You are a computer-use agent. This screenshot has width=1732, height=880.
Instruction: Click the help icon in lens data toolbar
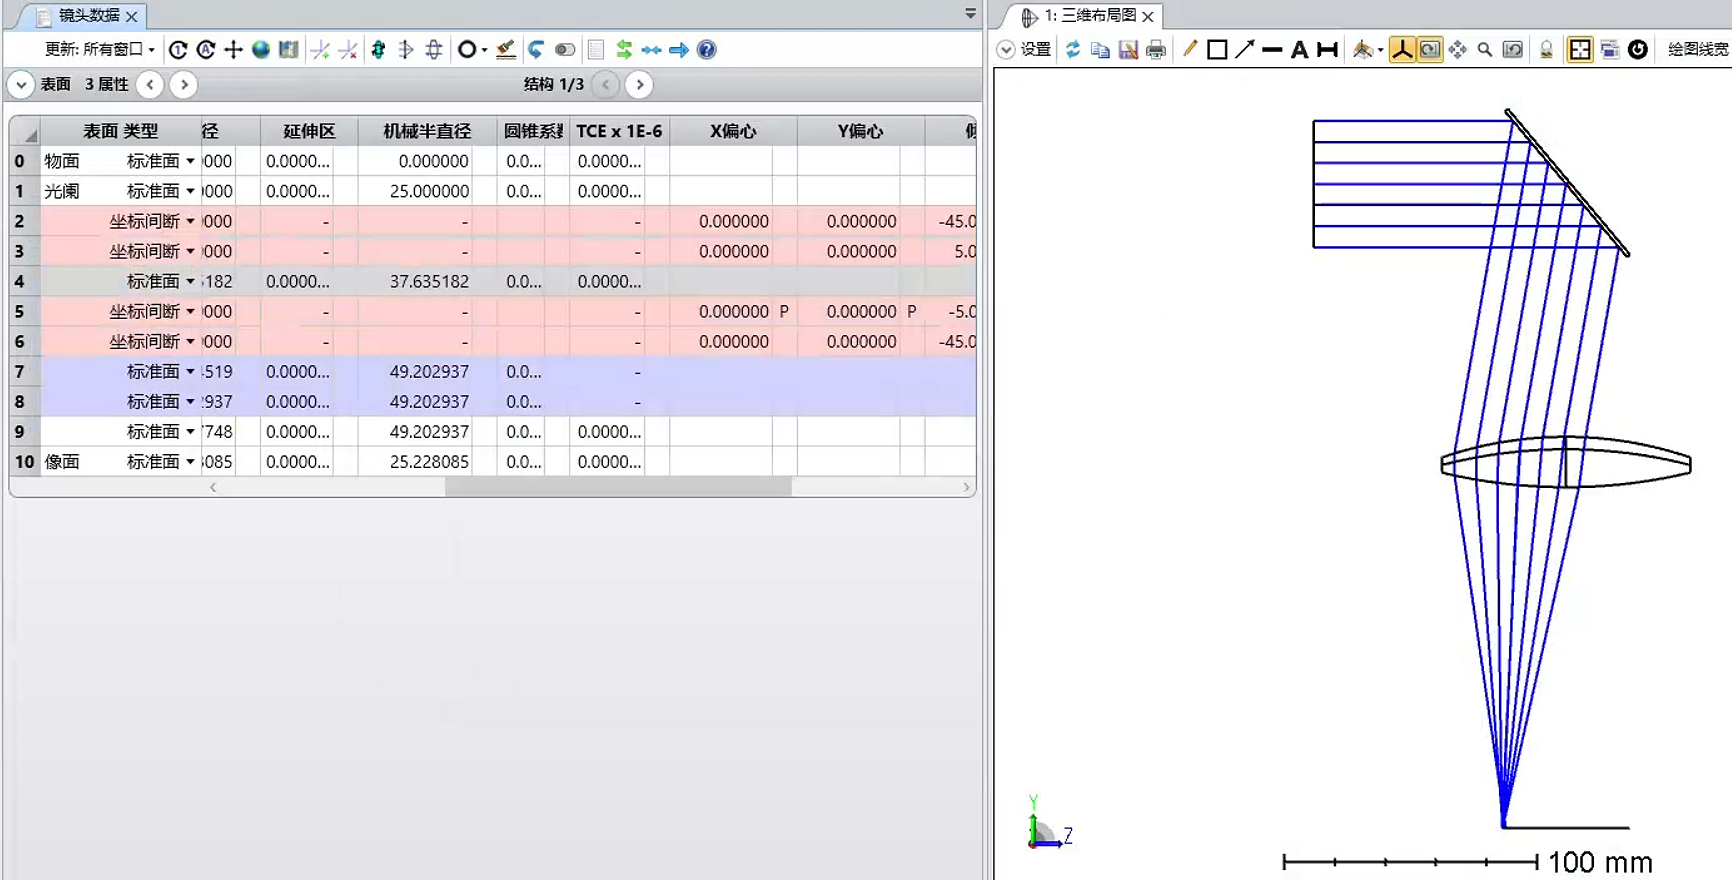click(707, 50)
